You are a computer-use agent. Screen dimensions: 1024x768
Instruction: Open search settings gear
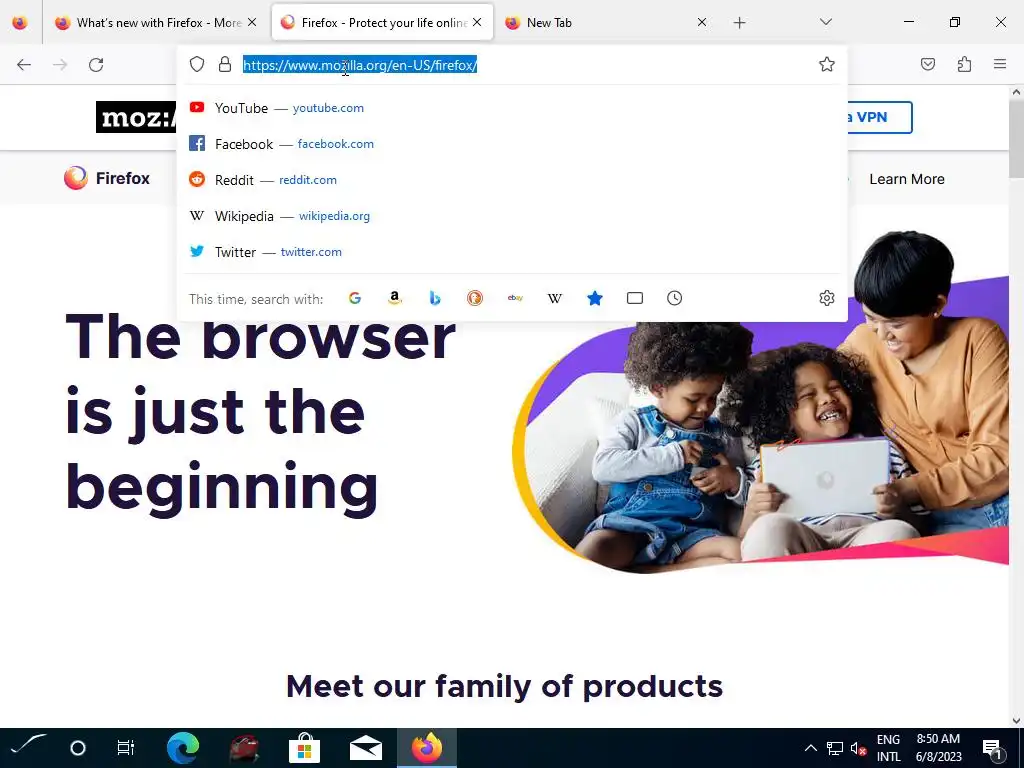(x=827, y=298)
